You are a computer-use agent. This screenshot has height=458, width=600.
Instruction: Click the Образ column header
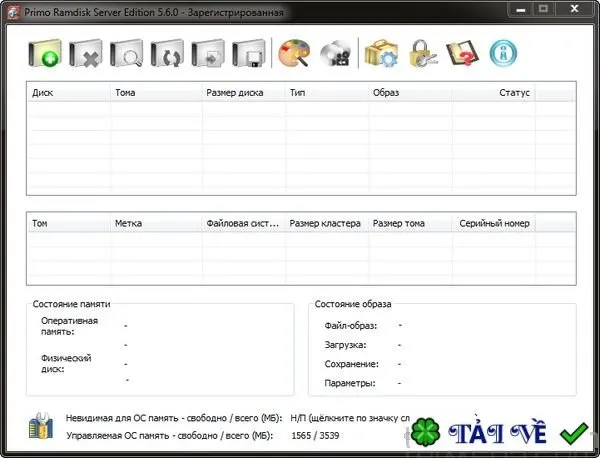410,93
